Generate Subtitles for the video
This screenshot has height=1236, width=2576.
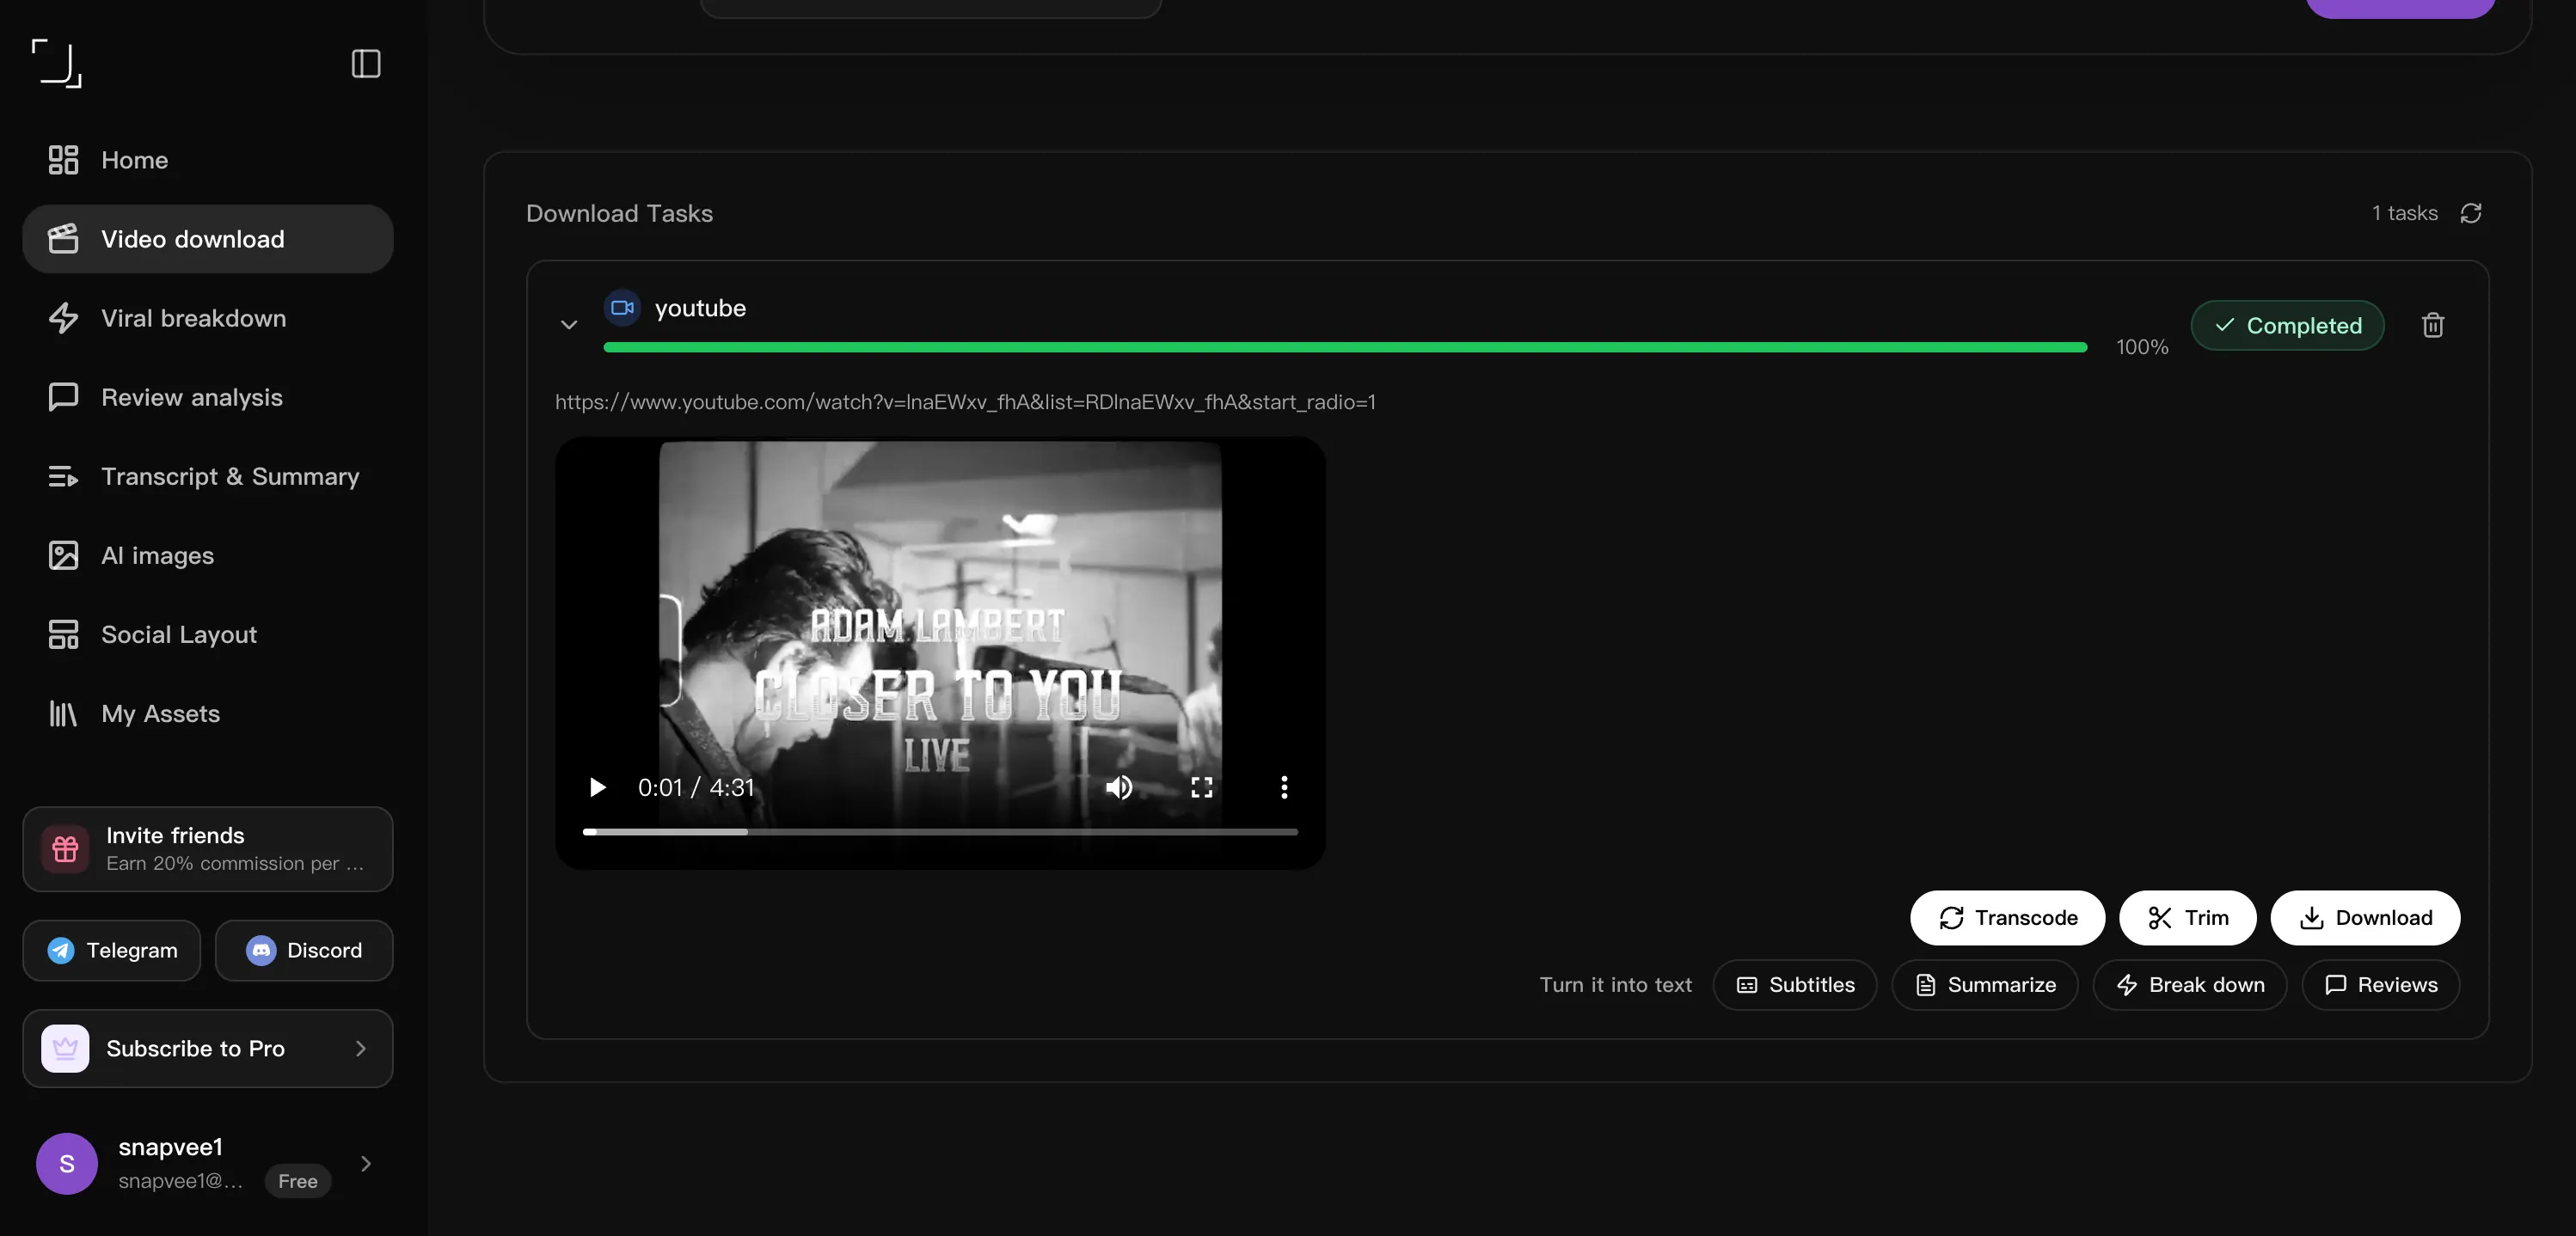pos(1795,985)
